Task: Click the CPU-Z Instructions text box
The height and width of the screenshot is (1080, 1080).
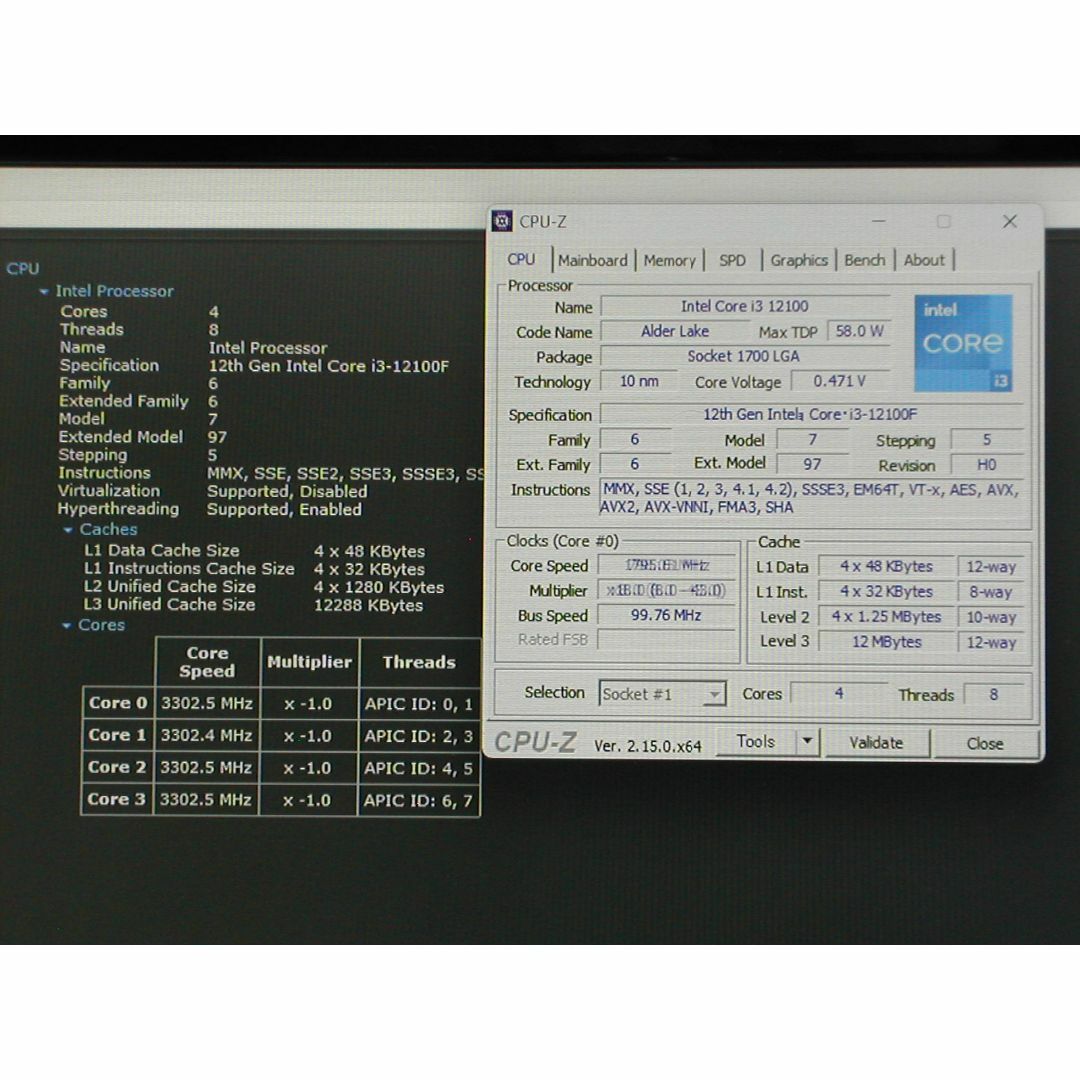Action: coord(811,499)
